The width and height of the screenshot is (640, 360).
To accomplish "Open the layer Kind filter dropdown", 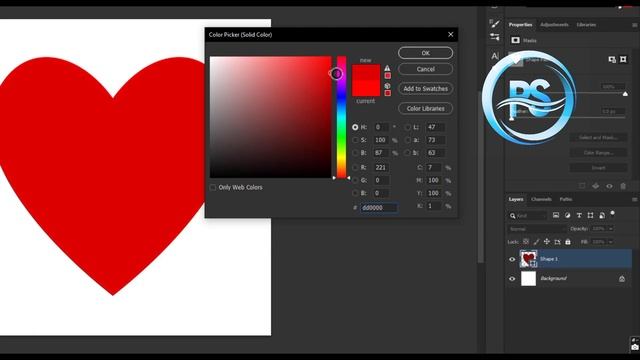I will tap(527, 216).
